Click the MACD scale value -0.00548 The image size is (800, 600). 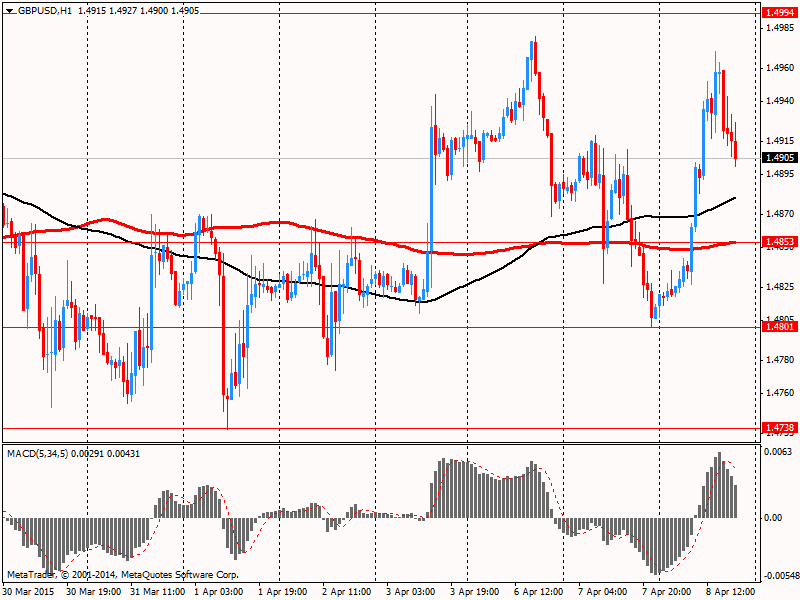(782, 576)
